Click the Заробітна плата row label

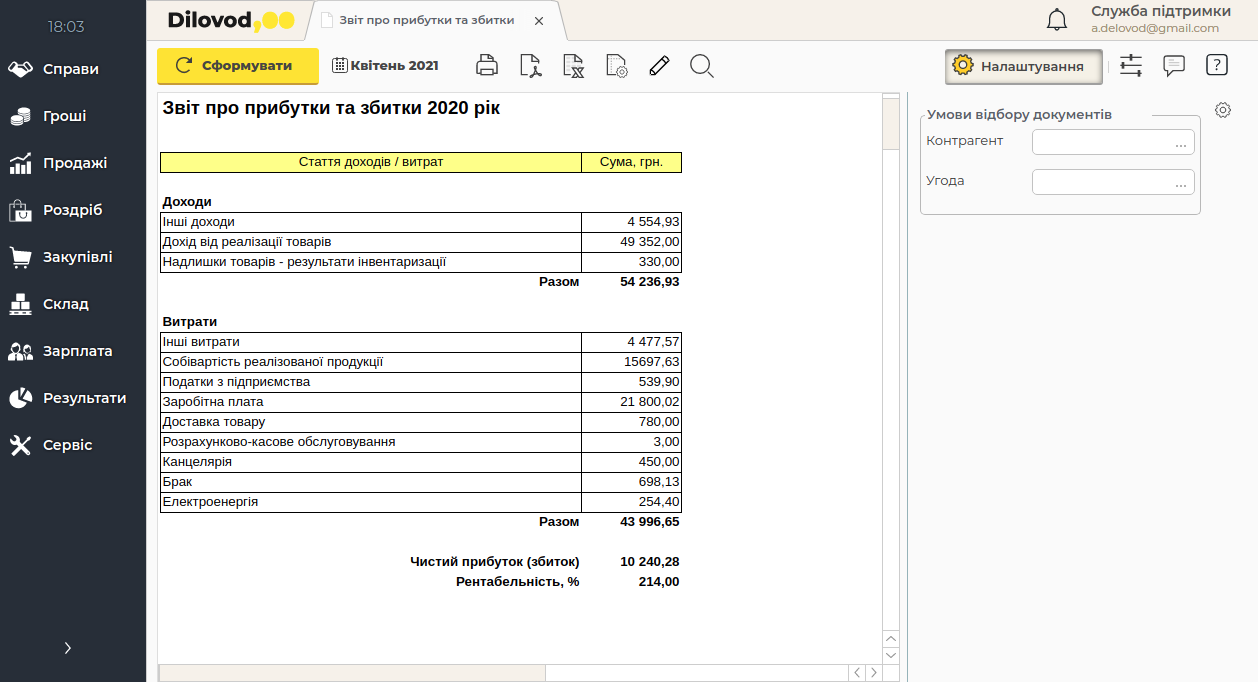pyautogui.click(x=213, y=402)
